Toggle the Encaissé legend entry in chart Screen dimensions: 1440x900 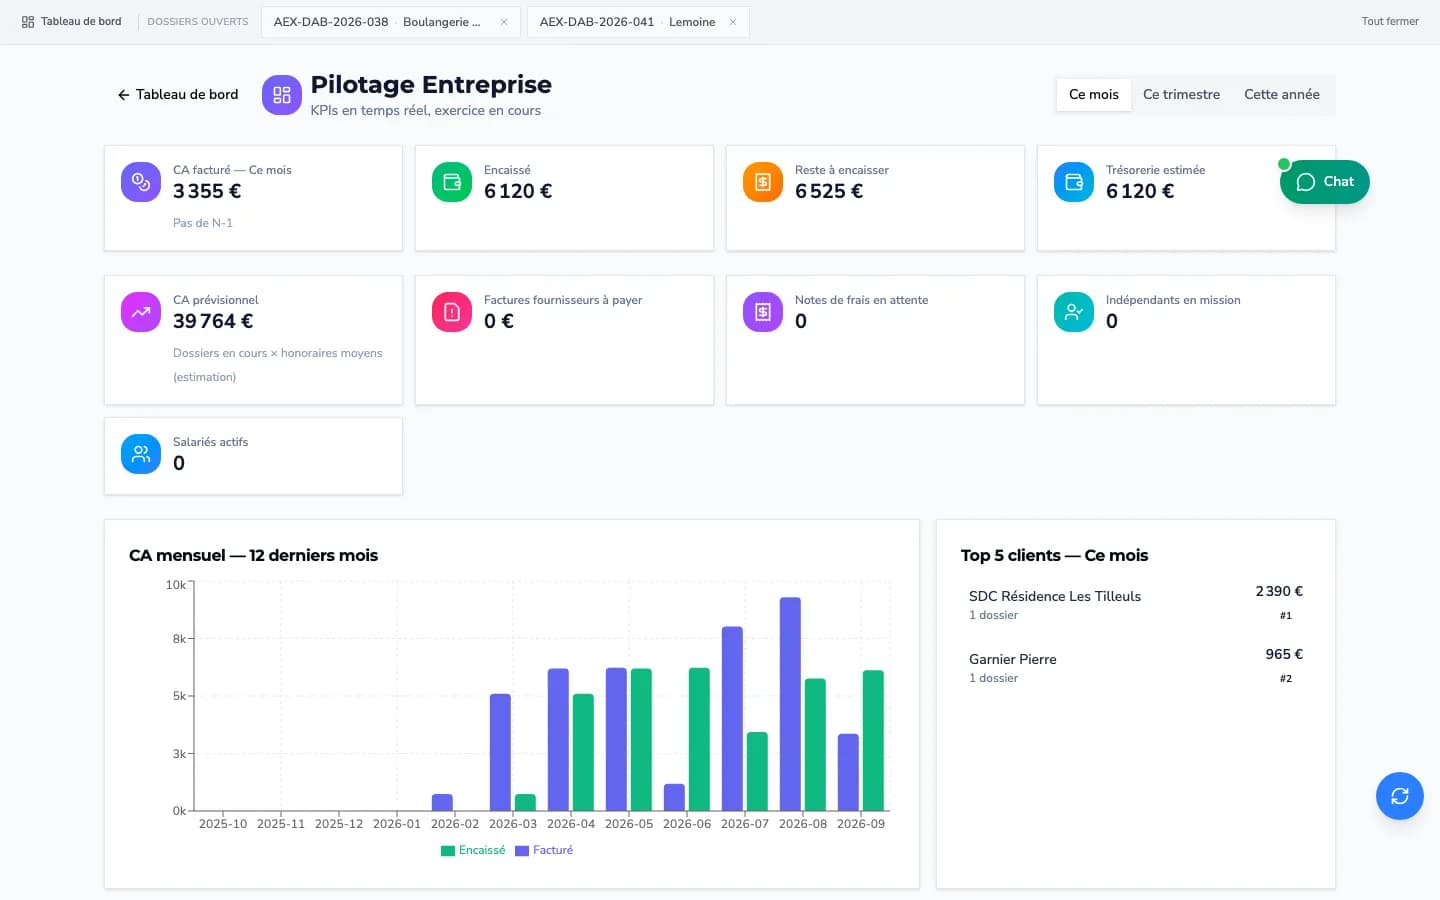(x=473, y=850)
